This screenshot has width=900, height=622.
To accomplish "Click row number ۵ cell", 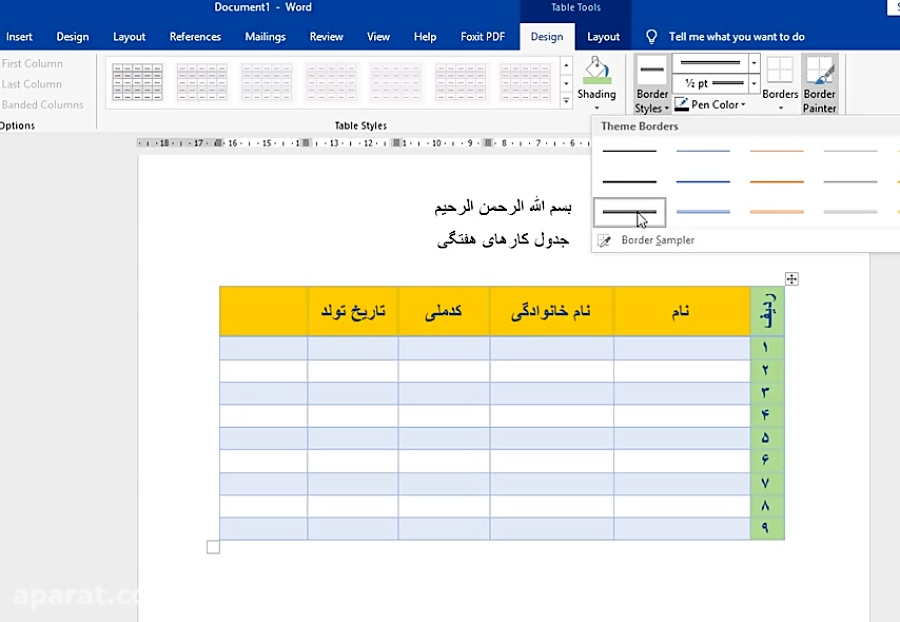I will click(x=767, y=438).
